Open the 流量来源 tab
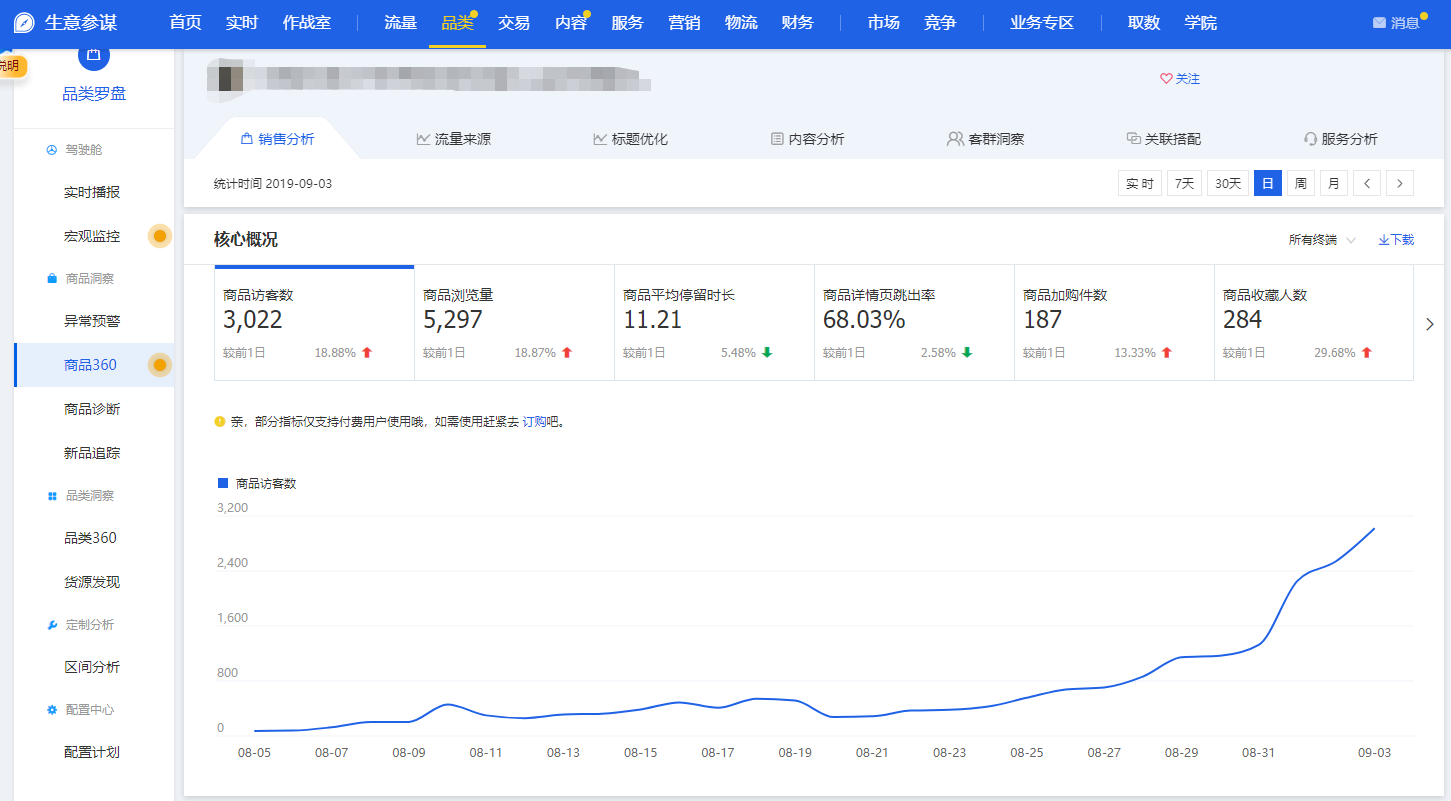Screen dimensions: 1451x801 click(453, 139)
